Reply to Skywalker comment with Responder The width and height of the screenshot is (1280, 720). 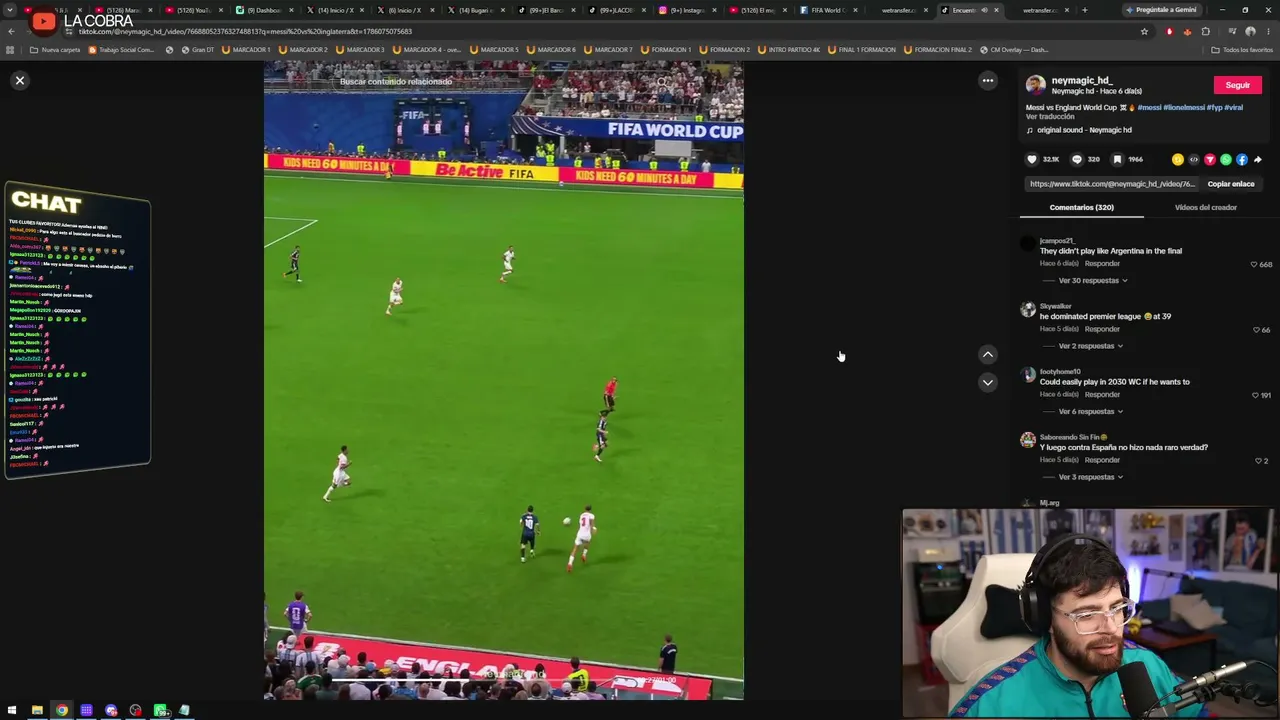[1103, 329]
